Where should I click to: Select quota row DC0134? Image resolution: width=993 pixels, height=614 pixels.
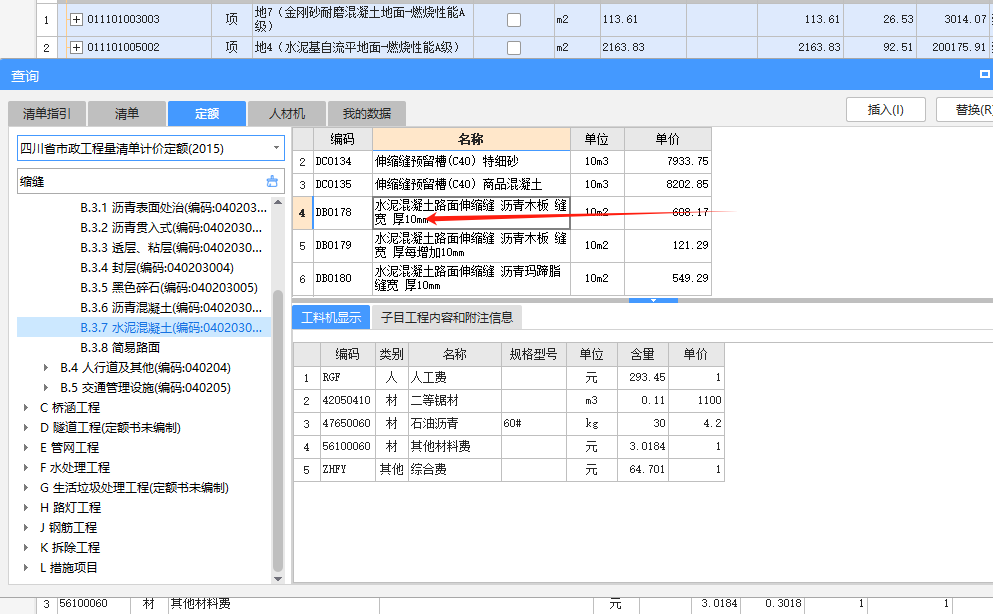pyautogui.click(x=502, y=161)
